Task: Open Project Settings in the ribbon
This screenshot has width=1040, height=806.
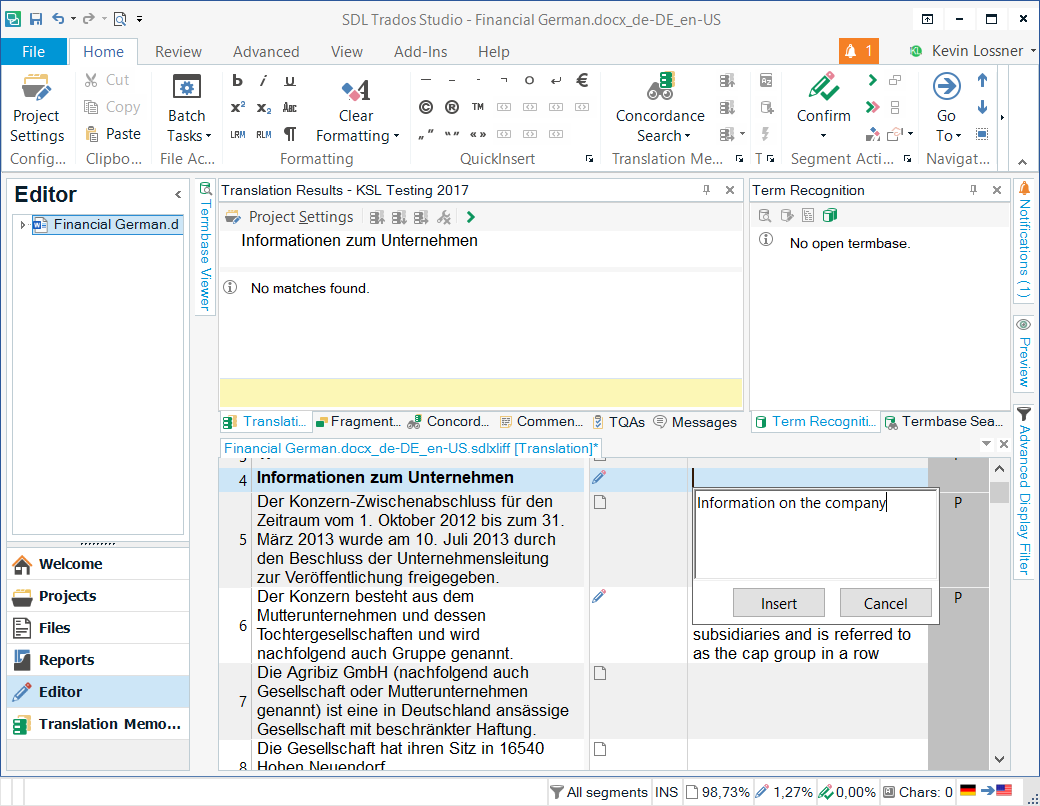Action: click(x=36, y=108)
